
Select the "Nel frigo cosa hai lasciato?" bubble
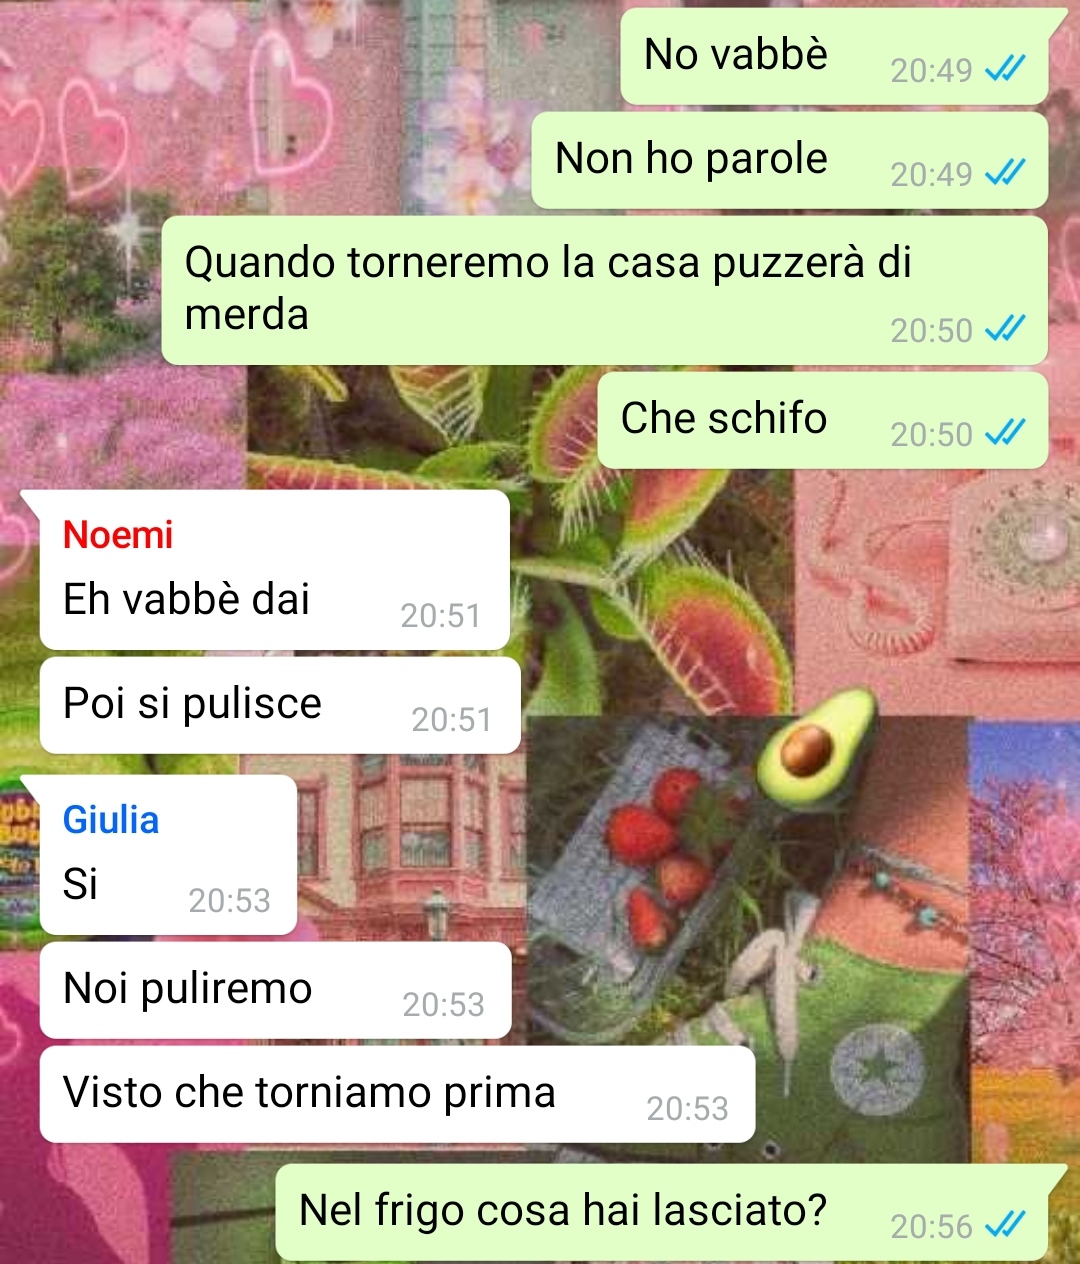tap(662, 1212)
